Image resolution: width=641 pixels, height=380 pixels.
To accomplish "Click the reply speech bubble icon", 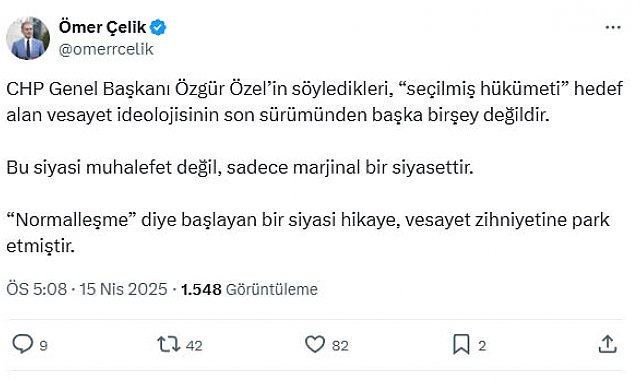I will 22,344.
